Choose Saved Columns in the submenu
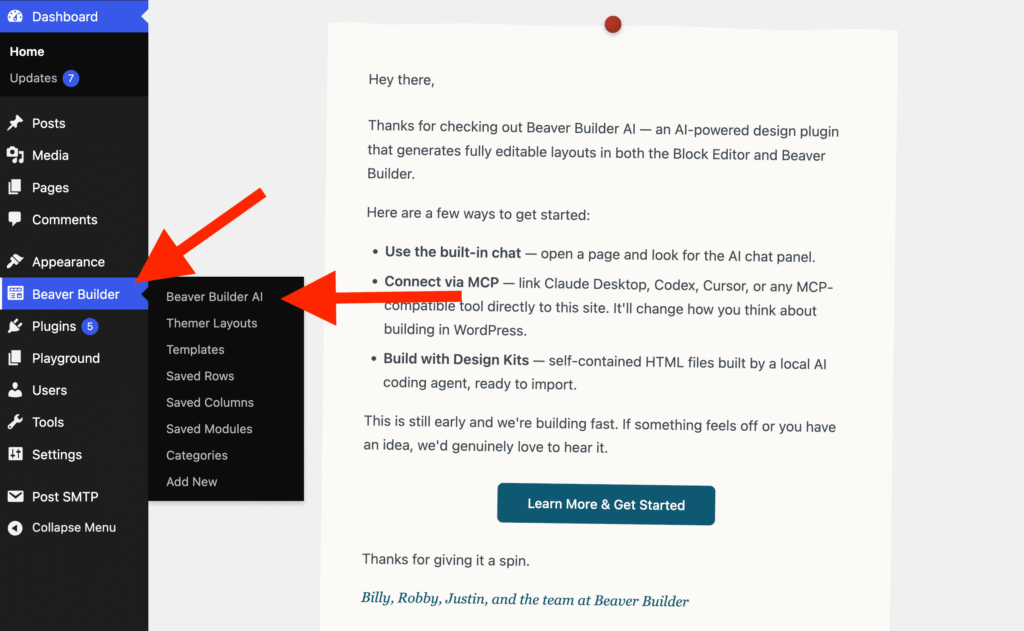This screenshot has height=631, width=1024. (210, 402)
